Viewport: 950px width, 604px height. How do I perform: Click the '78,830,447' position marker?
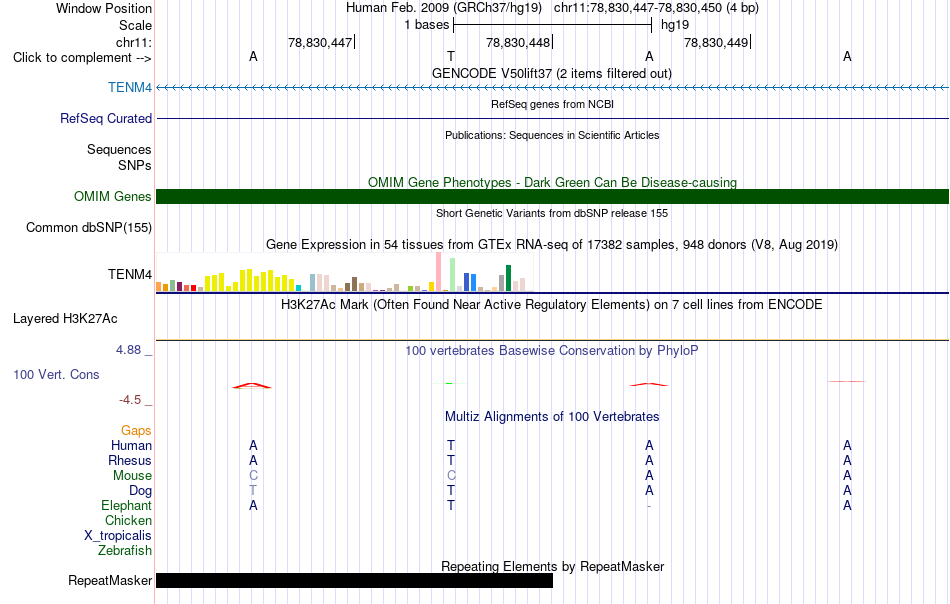[320, 42]
